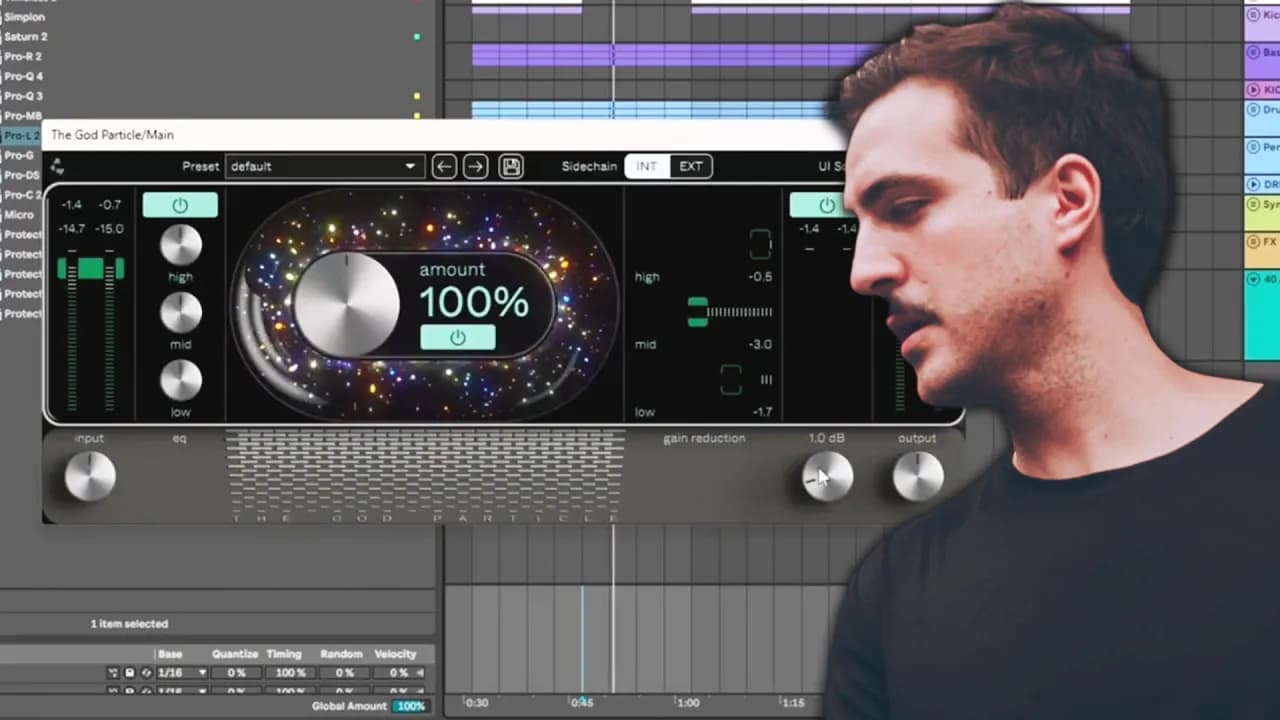Select Micro in the browser list
This screenshot has width=1280, height=720.
tap(19, 215)
